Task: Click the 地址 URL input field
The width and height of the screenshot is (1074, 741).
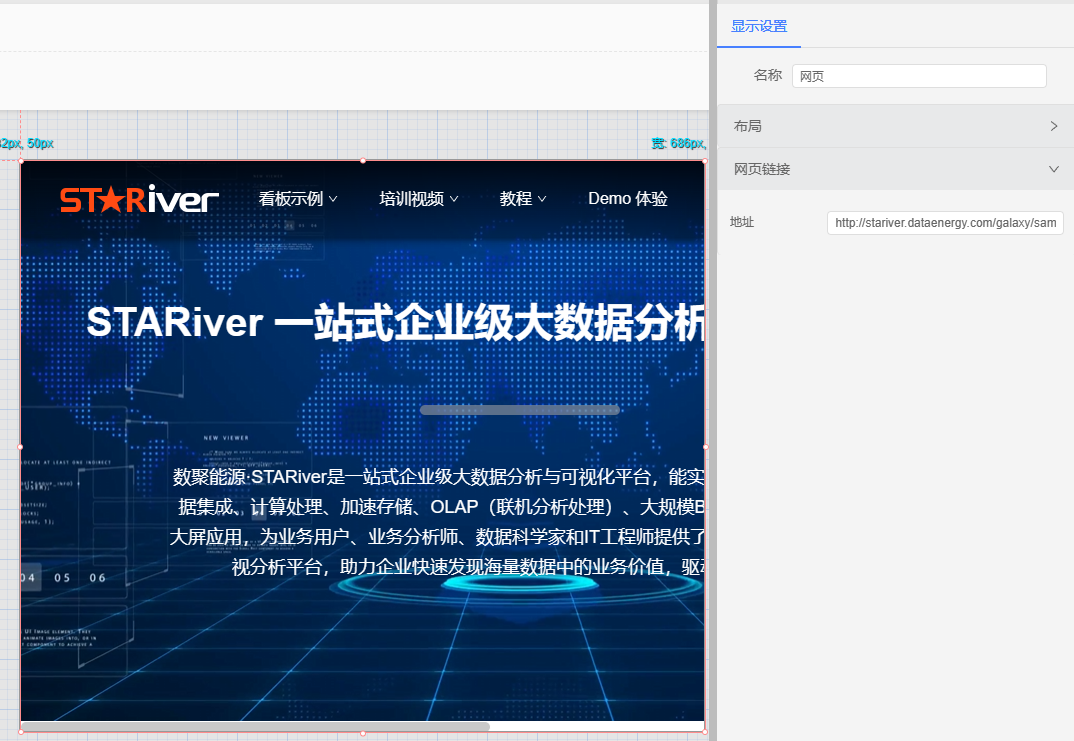Action: 945,223
